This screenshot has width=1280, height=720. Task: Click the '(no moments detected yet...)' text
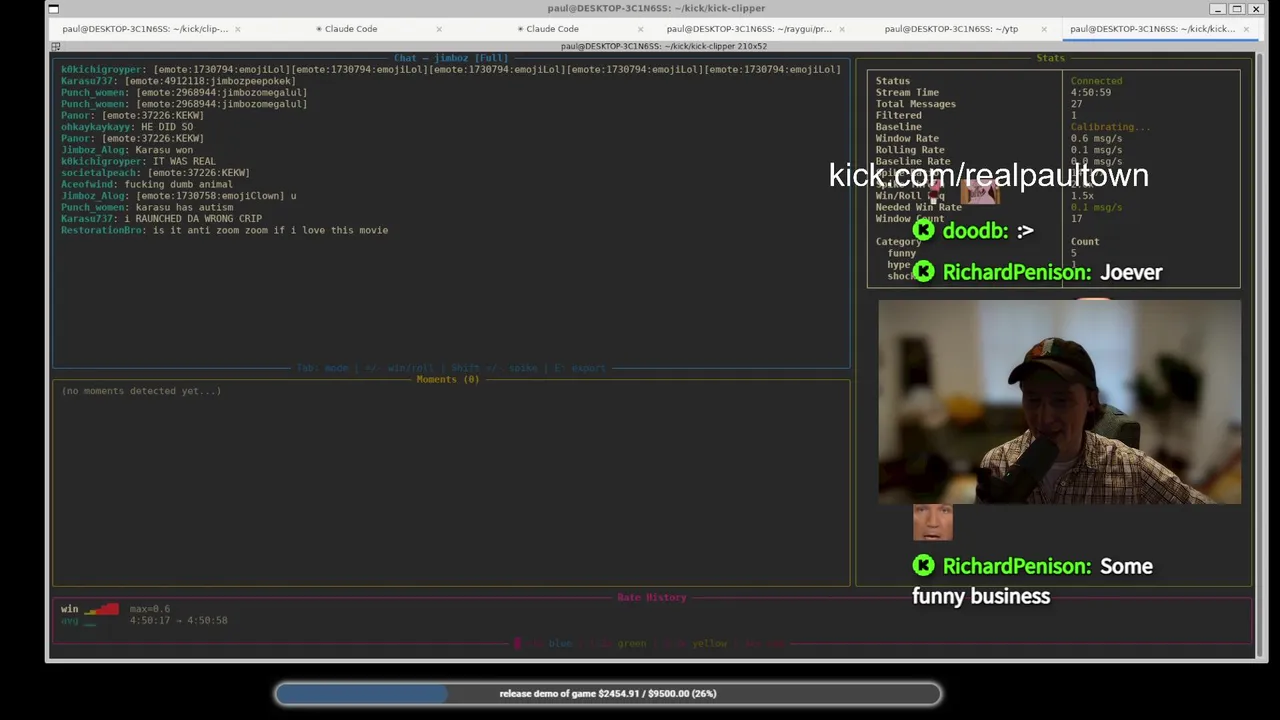point(141,391)
